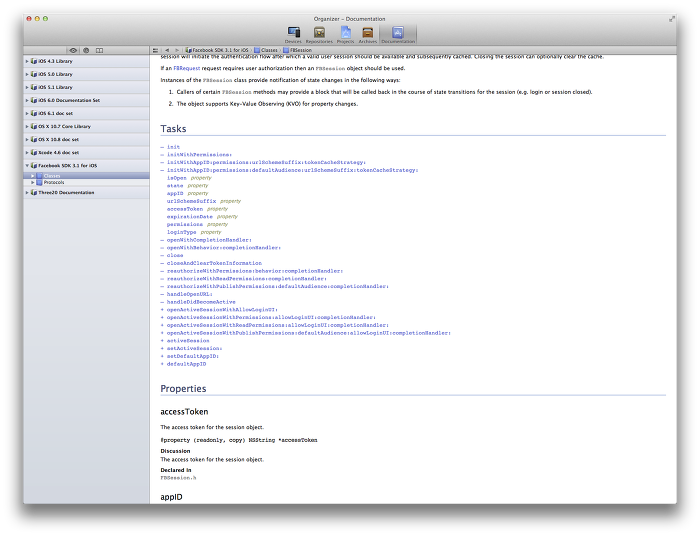700x536 pixels.
Task: Click the iOS 5.0 Library docset icon
Action: [x=34, y=74]
